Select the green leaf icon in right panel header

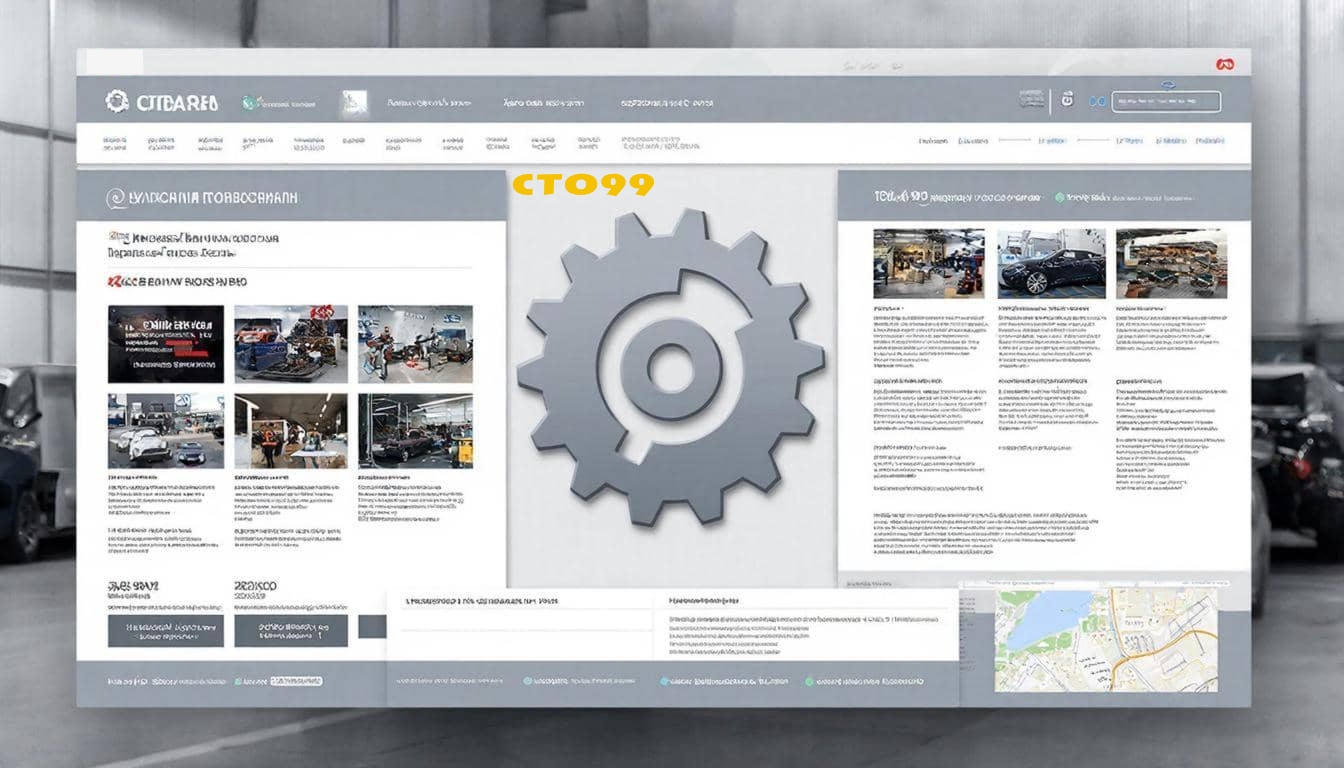pyautogui.click(x=1058, y=197)
